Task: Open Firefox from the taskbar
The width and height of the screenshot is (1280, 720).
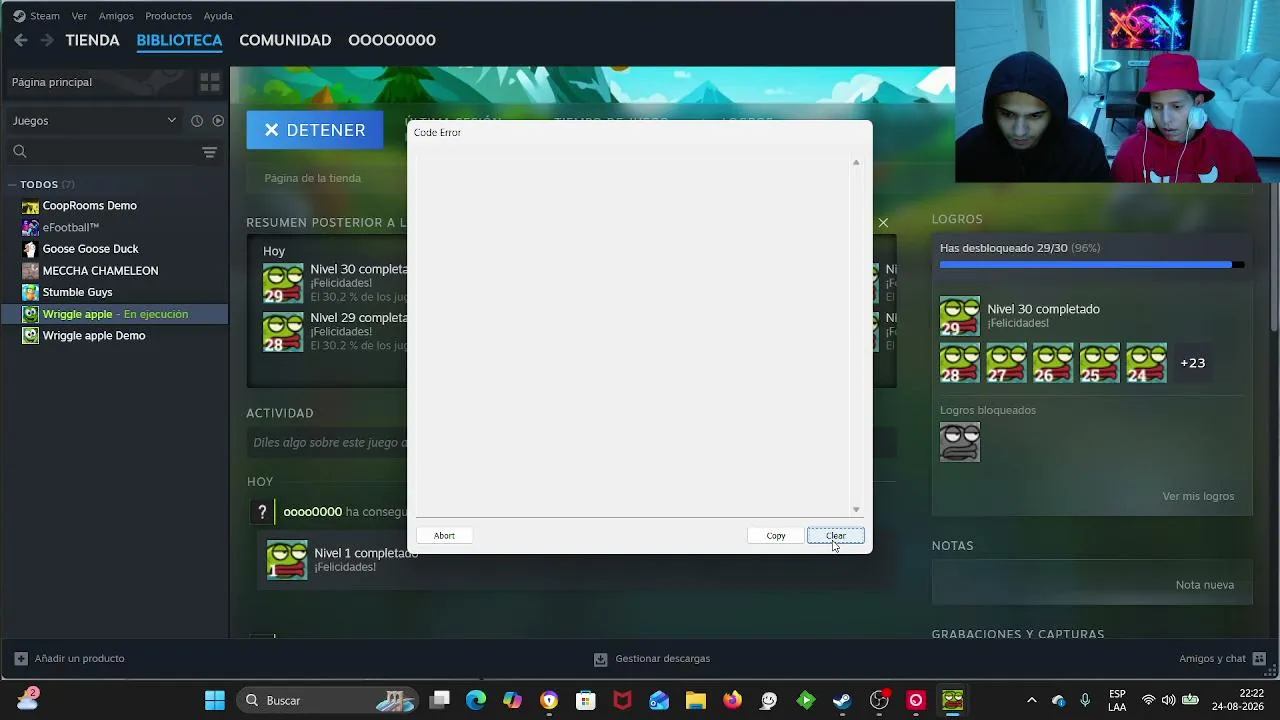Action: pyautogui.click(x=732, y=700)
